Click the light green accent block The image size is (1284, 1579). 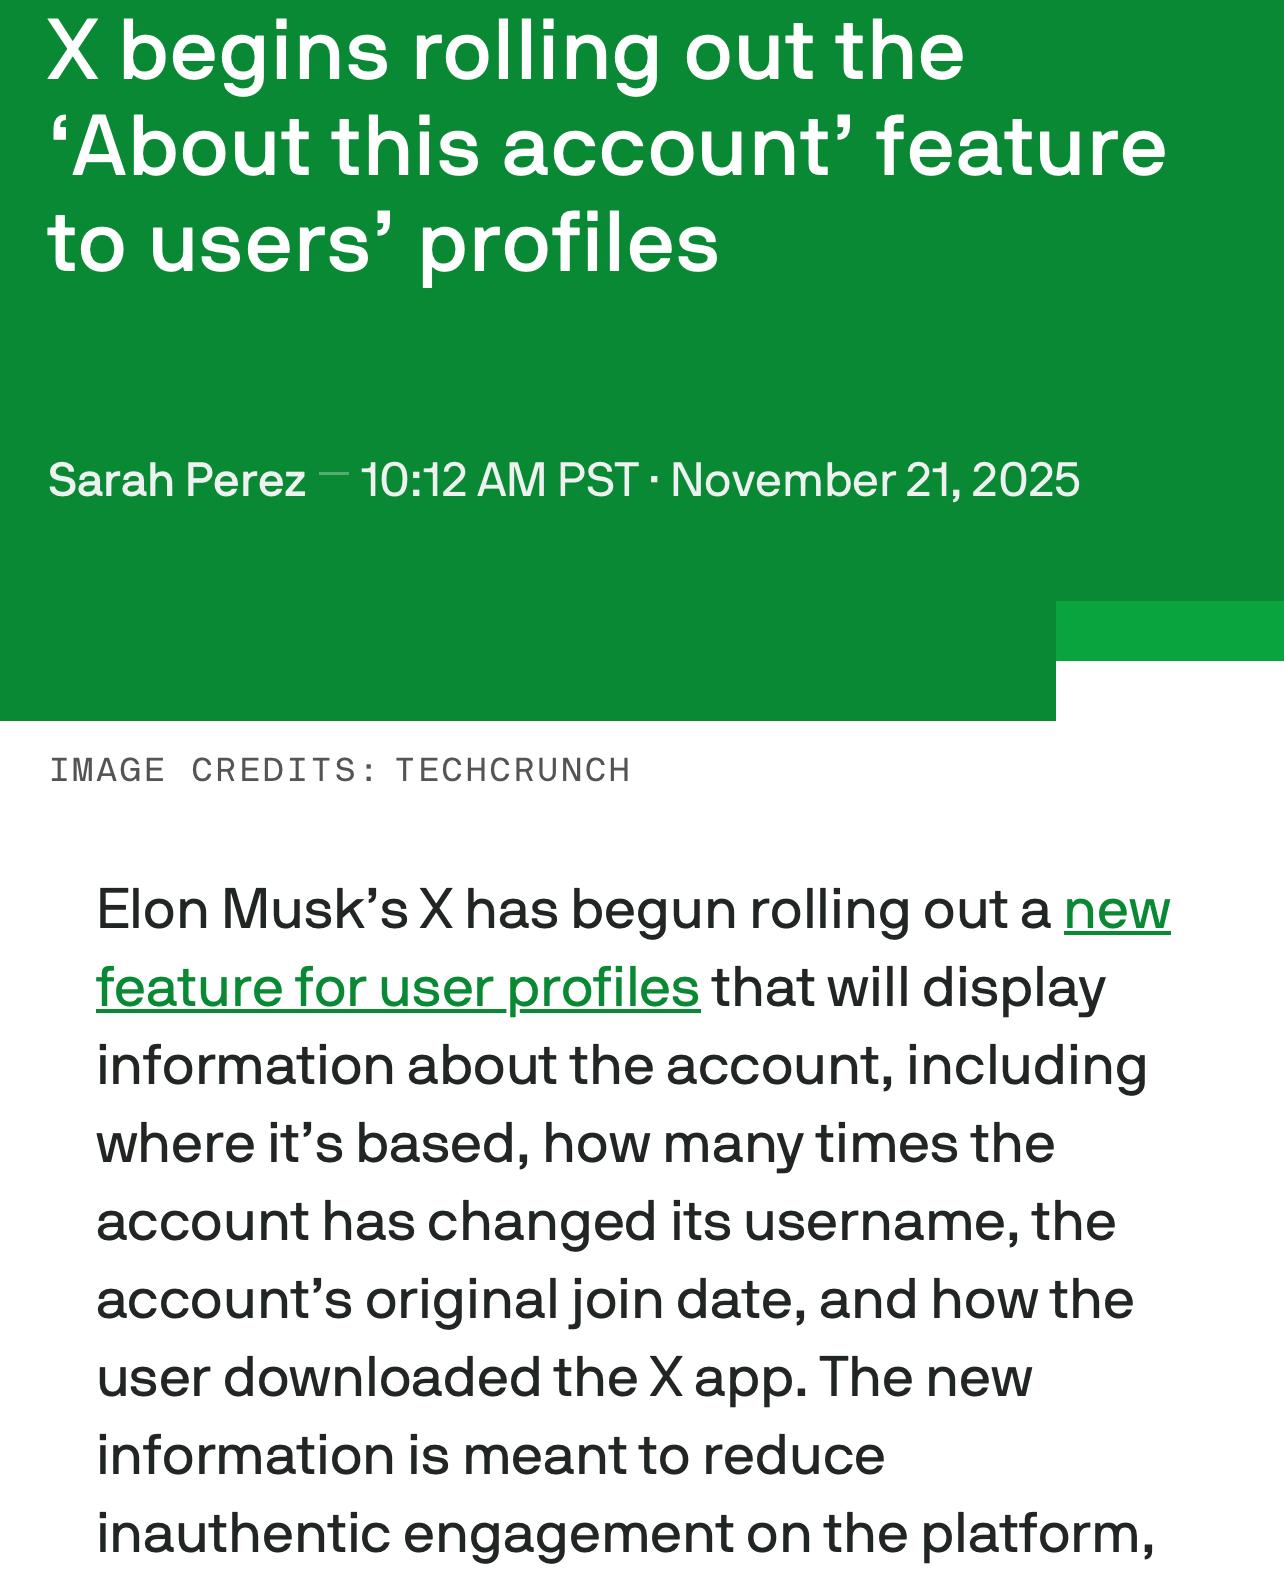tap(1169, 631)
